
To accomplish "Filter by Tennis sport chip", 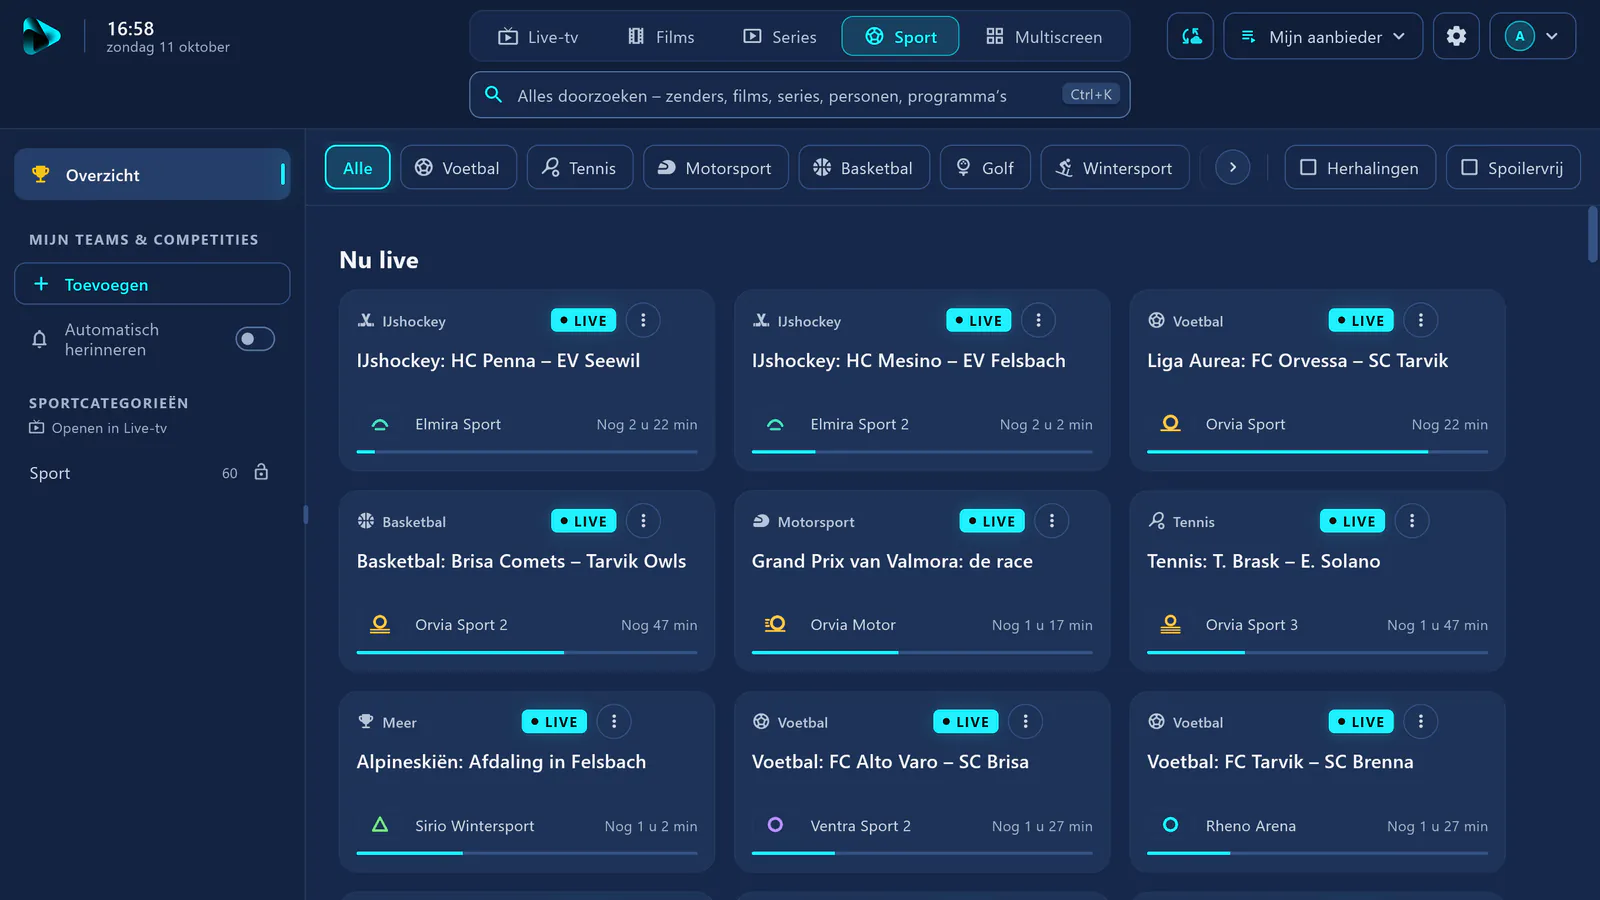I will click(580, 168).
